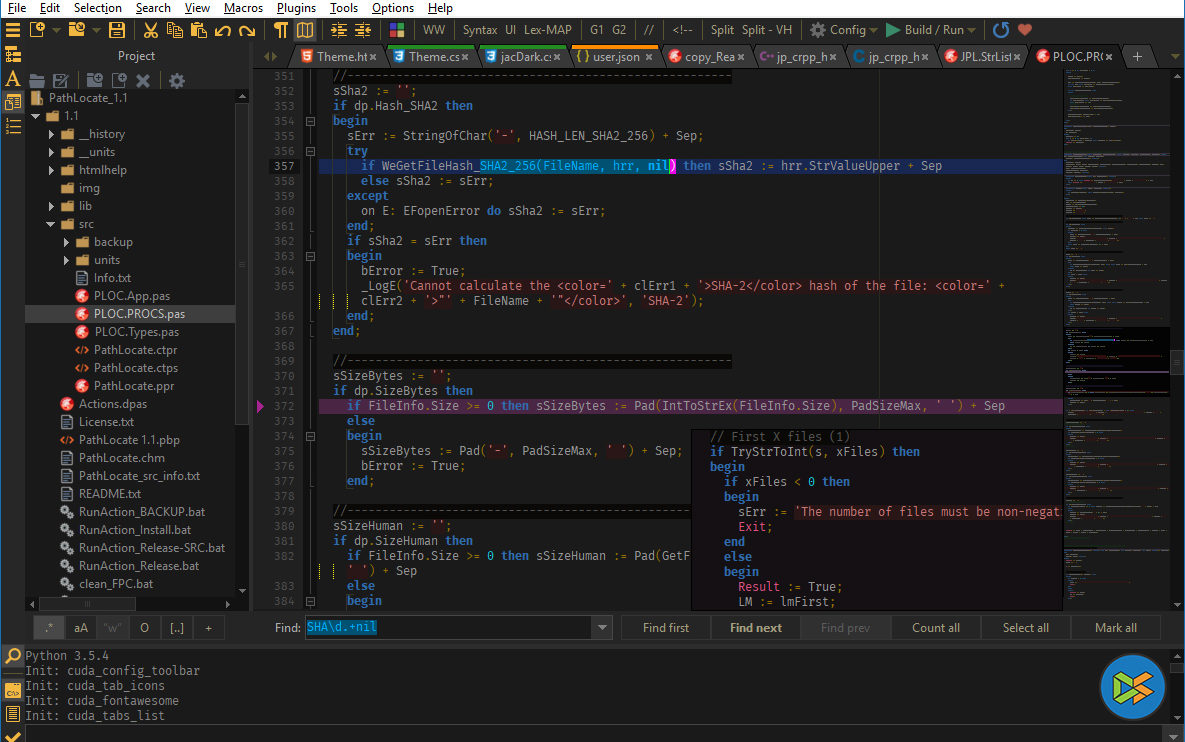Click the minimap toggle icon in toolbar
1185x742 pixels.
[x=305, y=30]
